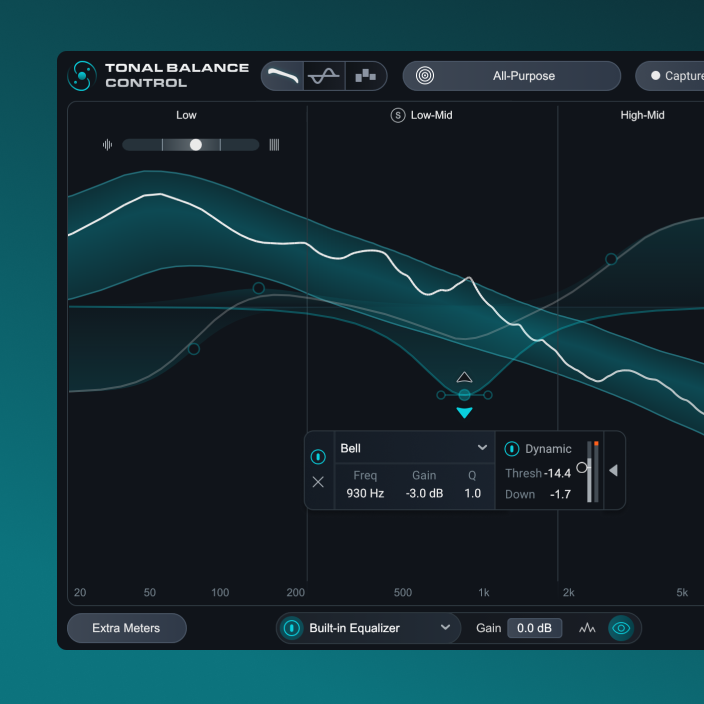Screen dimensions: 704x704
Task: Click the Low band label
Action: [x=187, y=115]
